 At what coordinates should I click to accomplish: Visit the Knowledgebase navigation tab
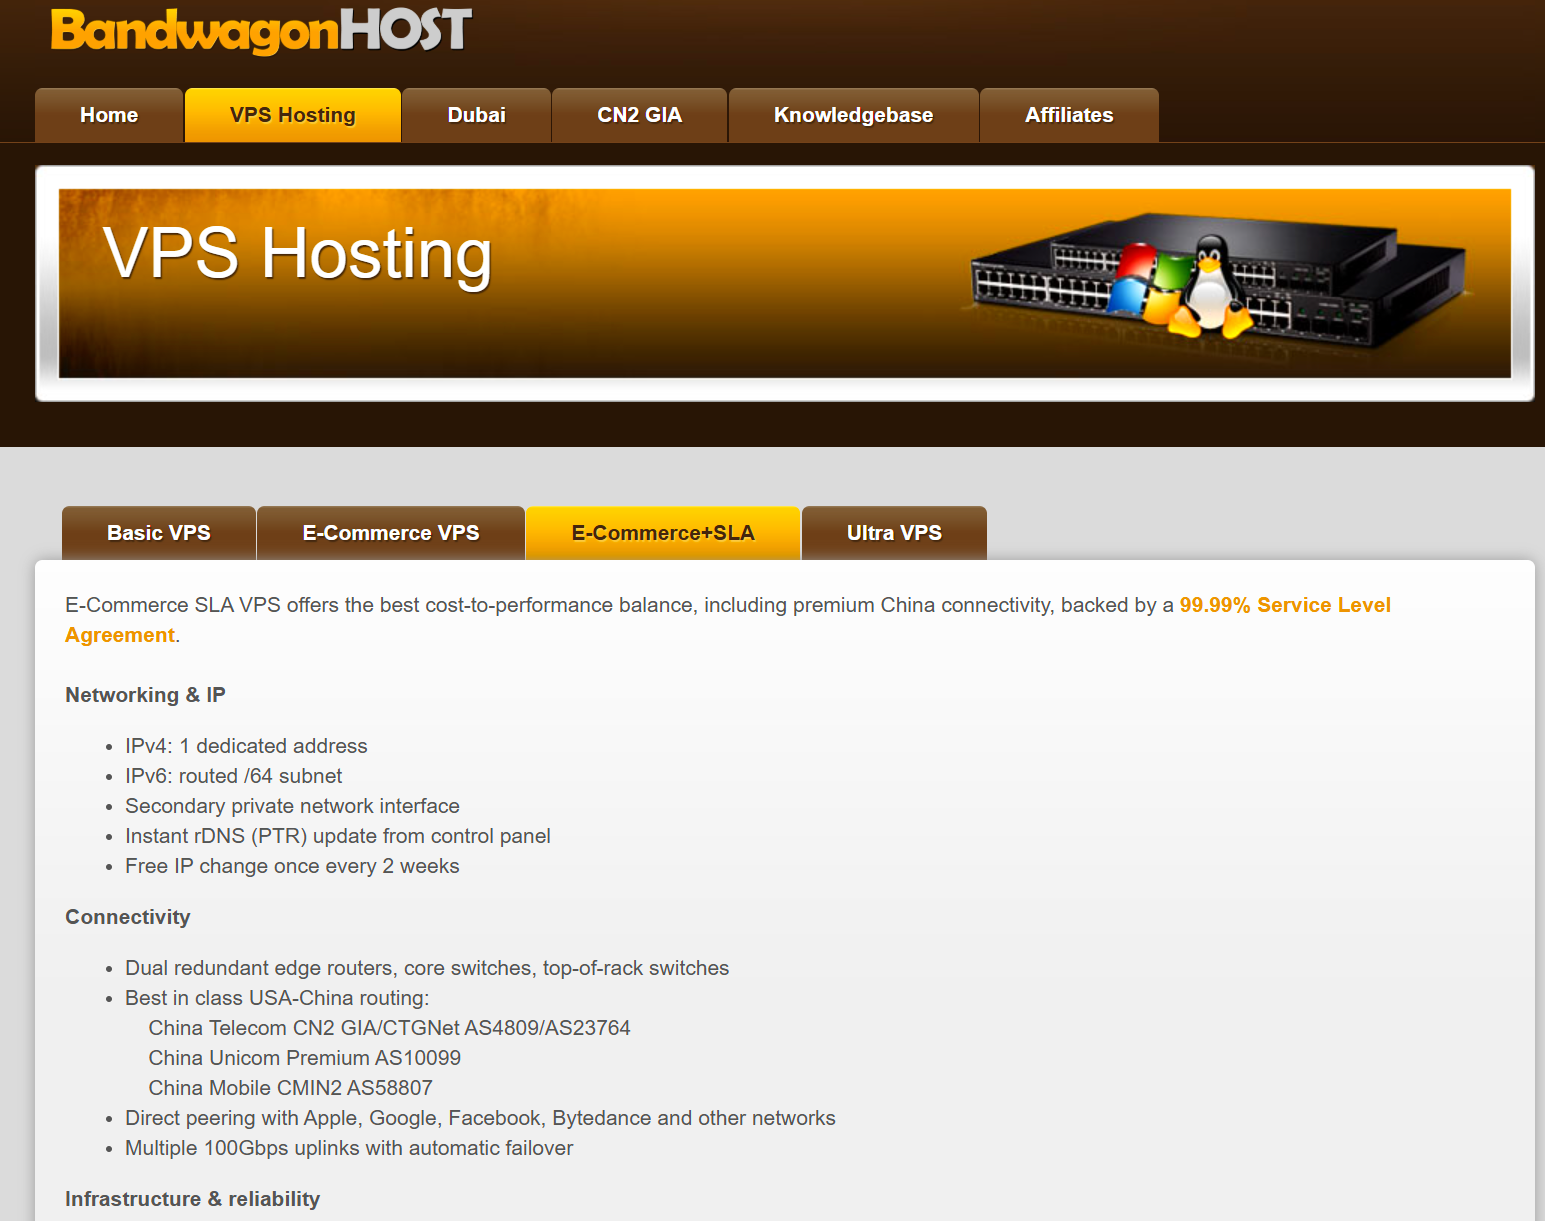tap(853, 115)
